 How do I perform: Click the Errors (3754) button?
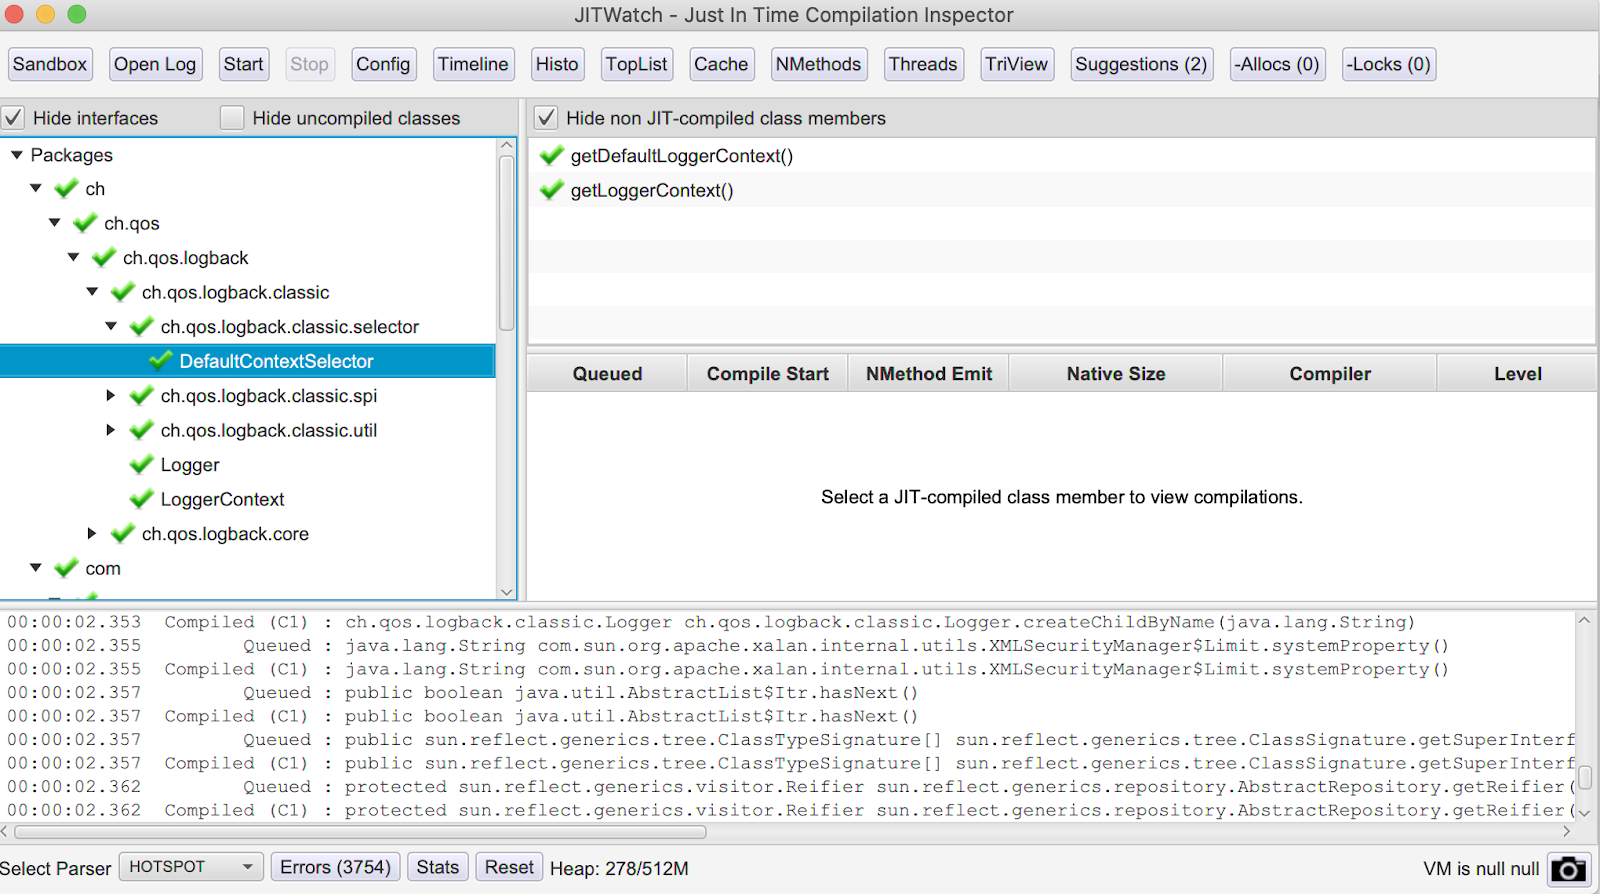(x=336, y=867)
